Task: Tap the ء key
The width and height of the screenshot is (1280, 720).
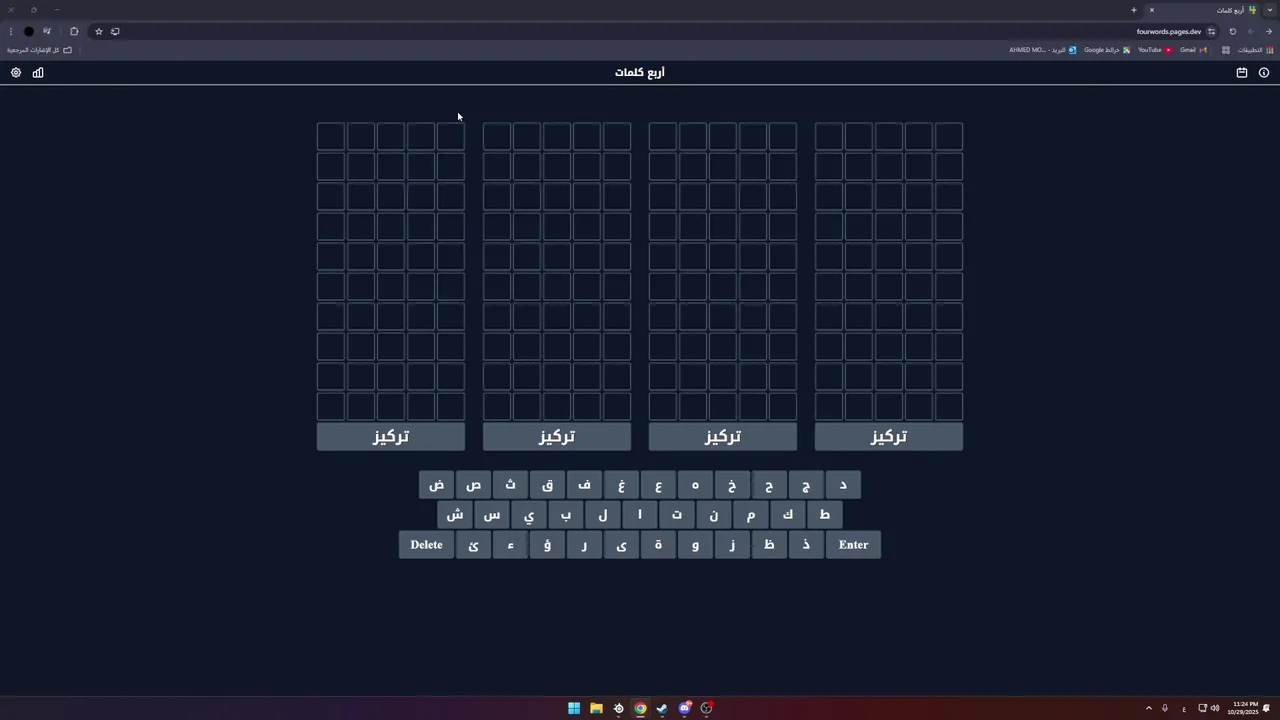Action: point(510,545)
